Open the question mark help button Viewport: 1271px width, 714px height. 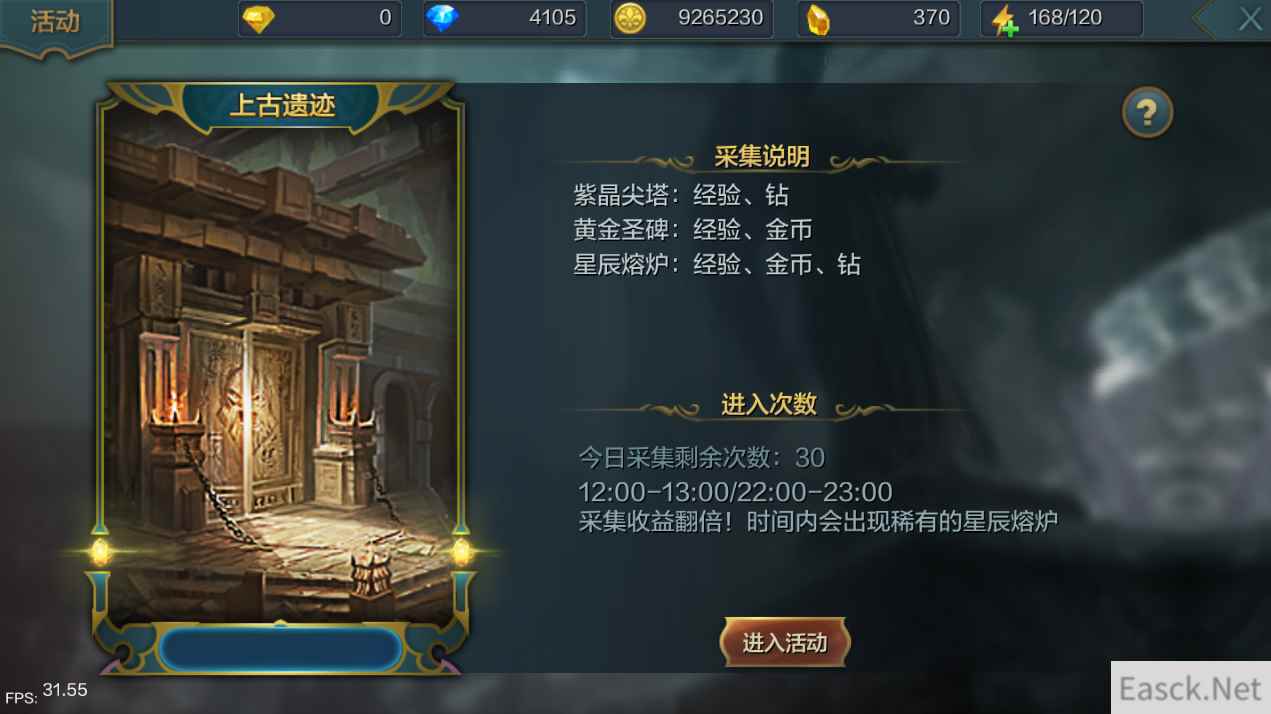tap(1147, 112)
